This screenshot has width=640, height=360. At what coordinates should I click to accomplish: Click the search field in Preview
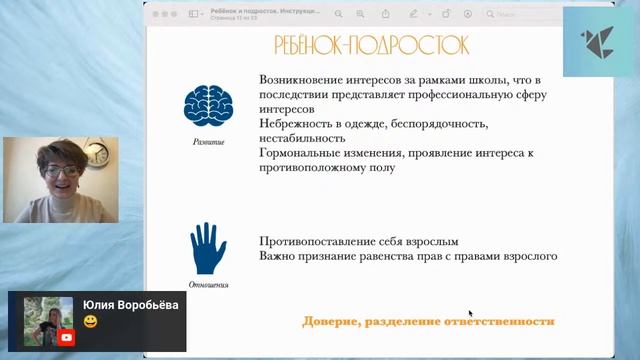coord(524,14)
